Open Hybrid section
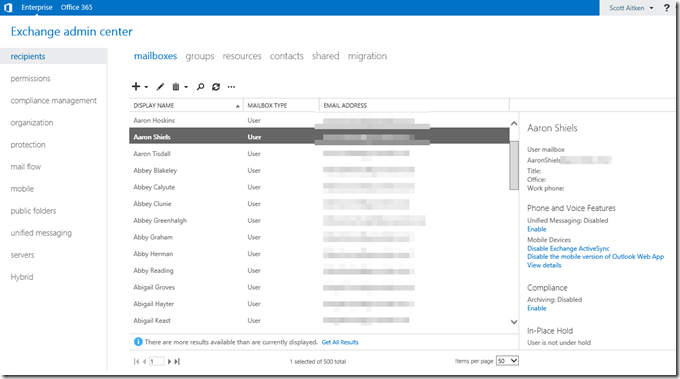 click(22, 277)
